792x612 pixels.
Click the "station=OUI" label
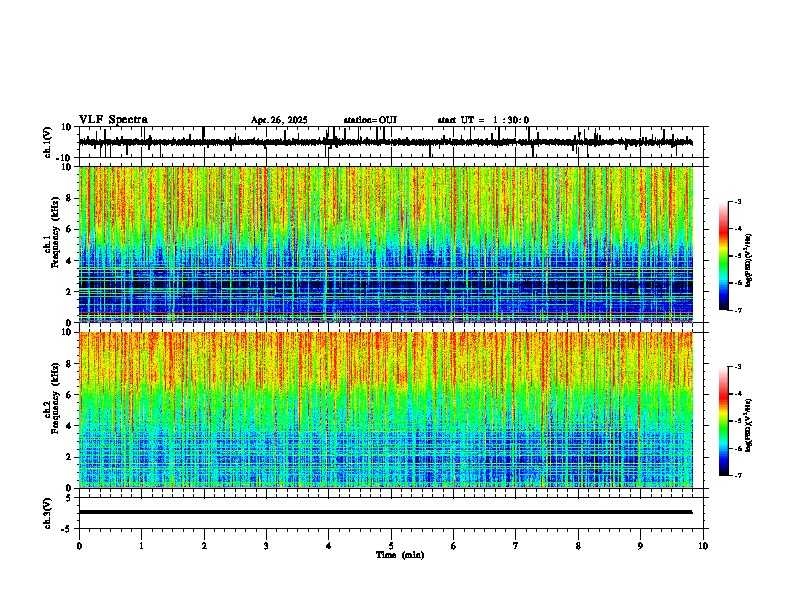370,120
